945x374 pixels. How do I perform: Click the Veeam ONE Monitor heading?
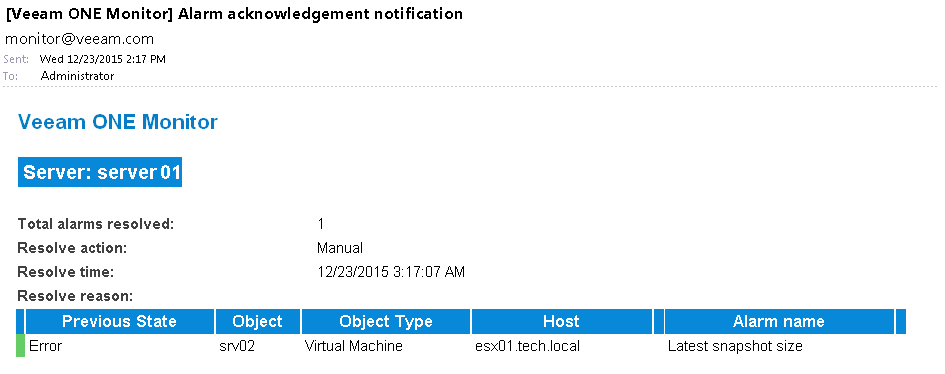118,122
